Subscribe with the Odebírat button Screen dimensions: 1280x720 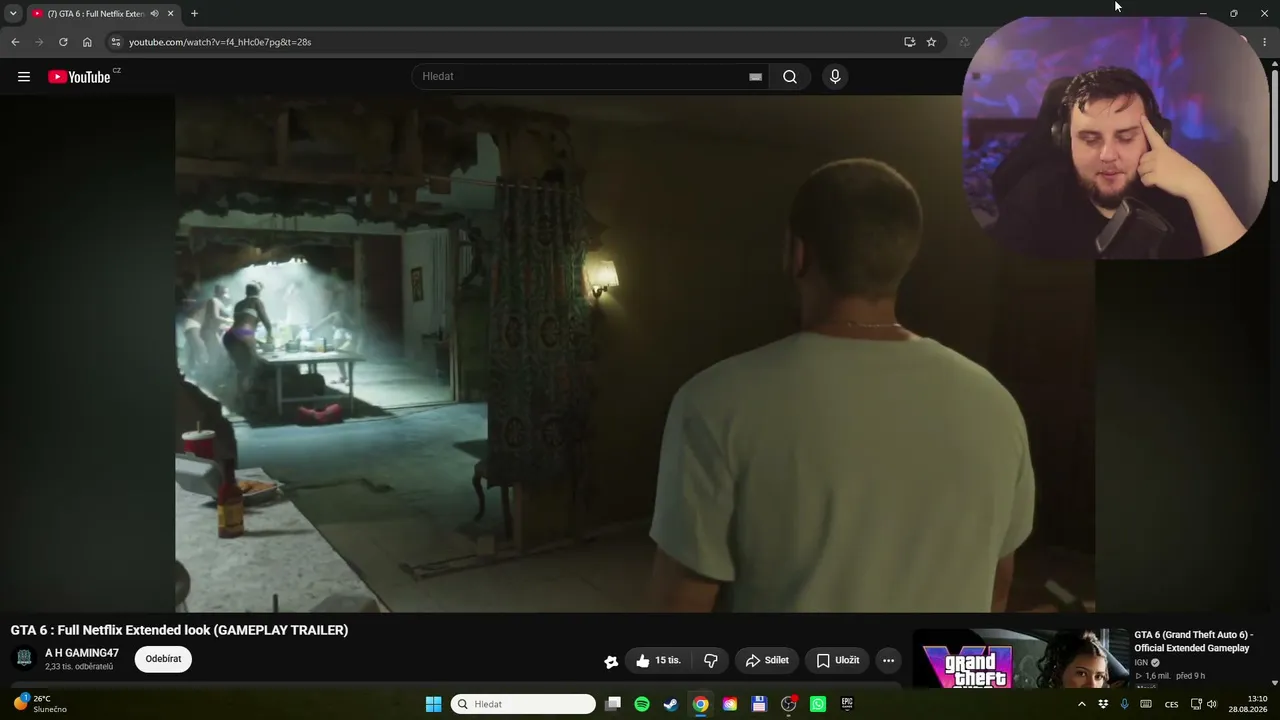pyautogui.click(x=163, y=659)
